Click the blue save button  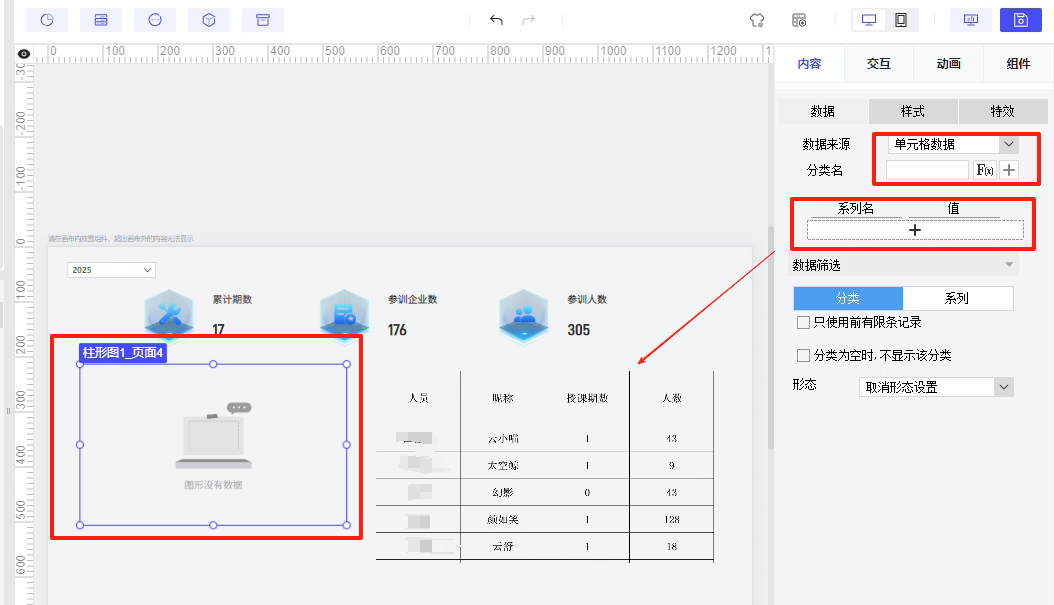[1020, 19]
